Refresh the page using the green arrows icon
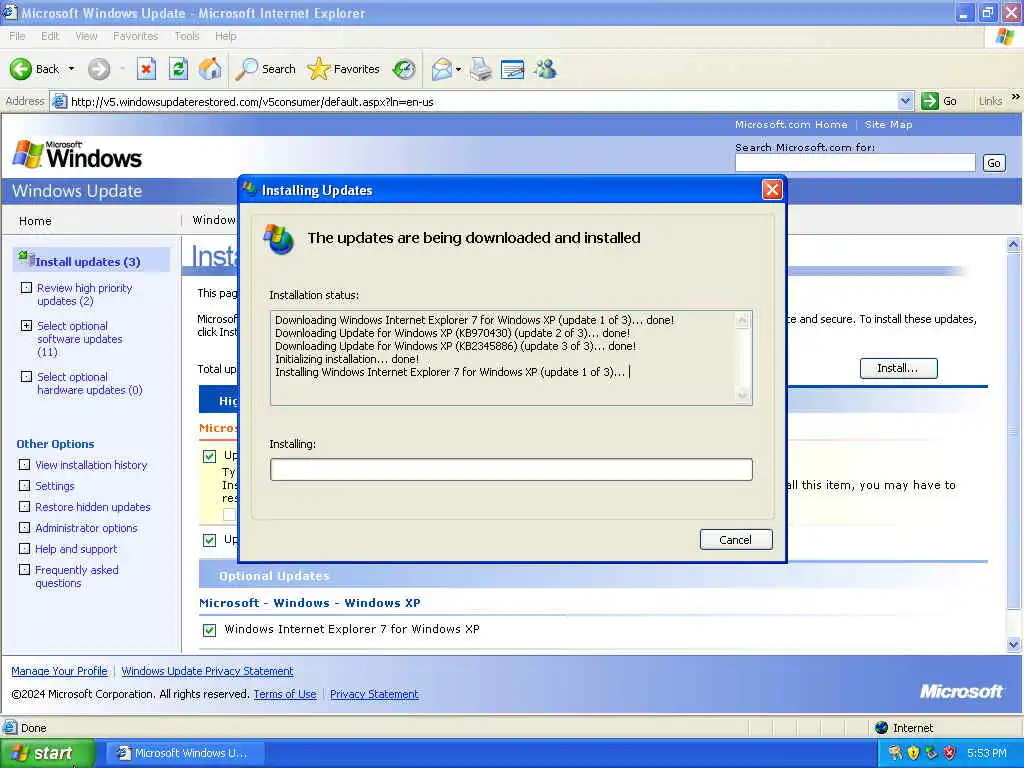 178,69
